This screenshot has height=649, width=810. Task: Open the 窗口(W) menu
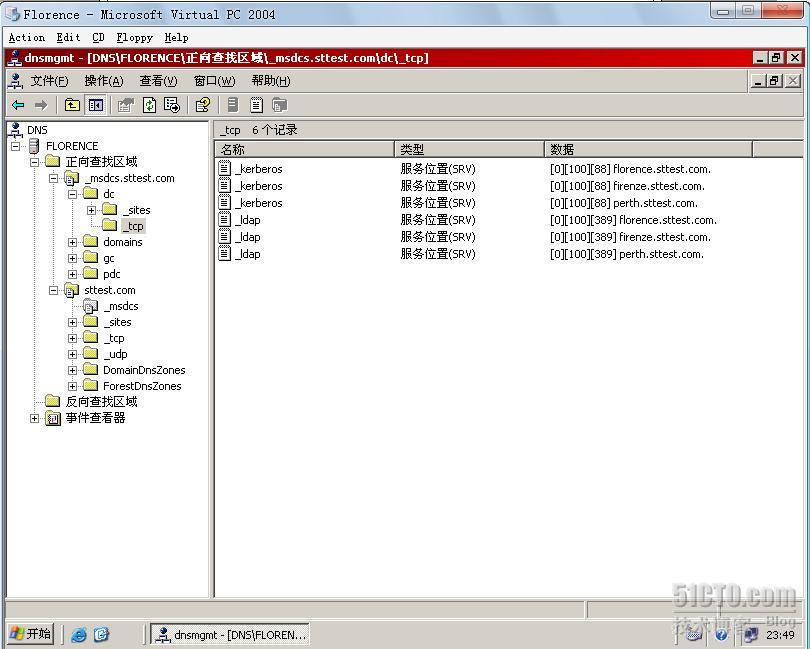214,81
